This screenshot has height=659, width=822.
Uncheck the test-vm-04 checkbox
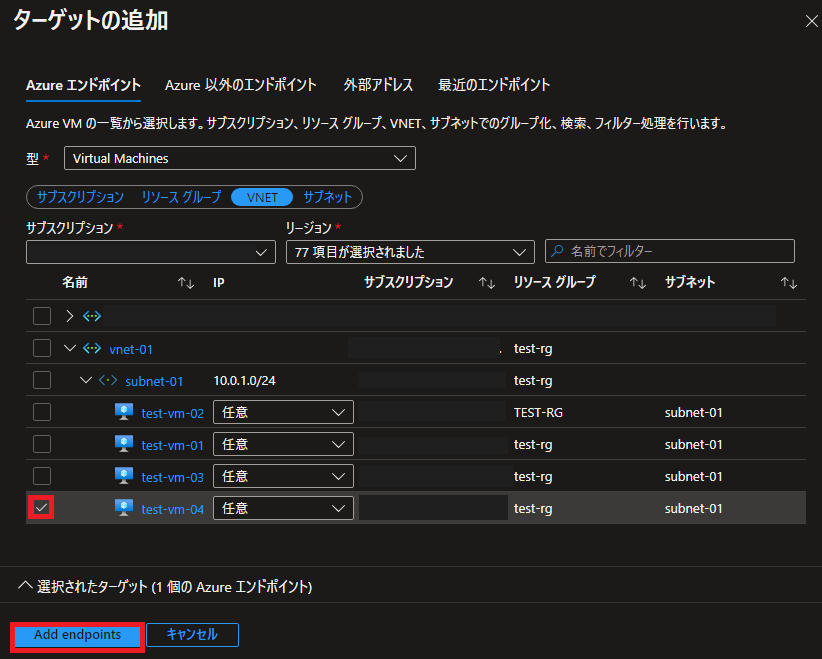(41, 507)
